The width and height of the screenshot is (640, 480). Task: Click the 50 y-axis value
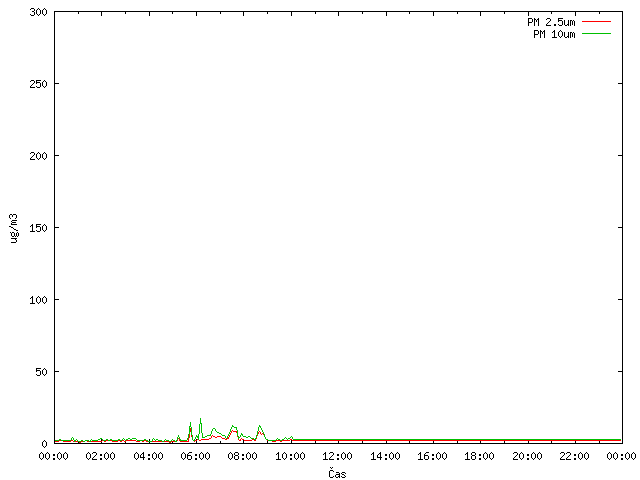[x=41, y=372]
